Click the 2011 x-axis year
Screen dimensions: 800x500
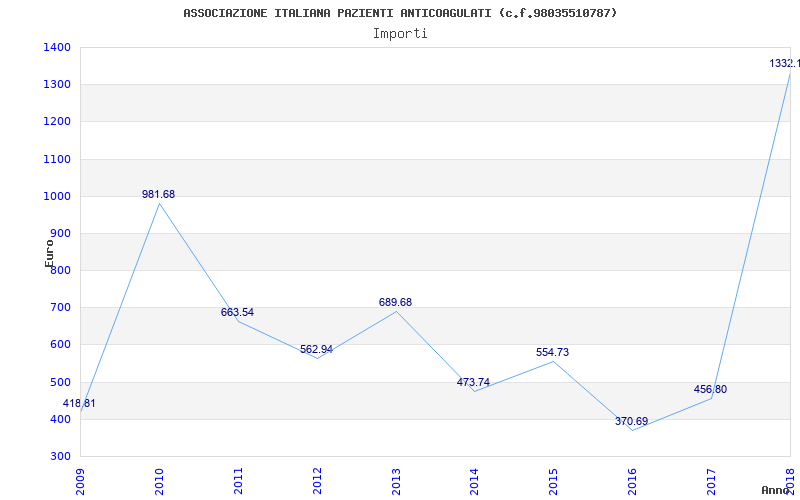238,481
